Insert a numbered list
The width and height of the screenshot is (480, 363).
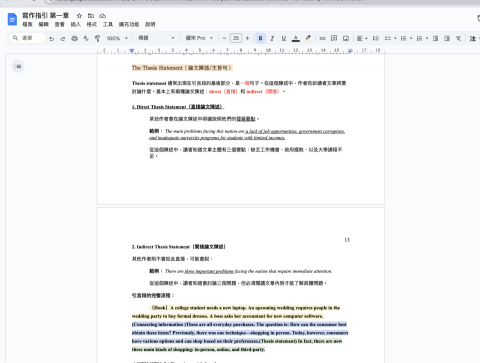pyautogui.click(x=419, y=38)
